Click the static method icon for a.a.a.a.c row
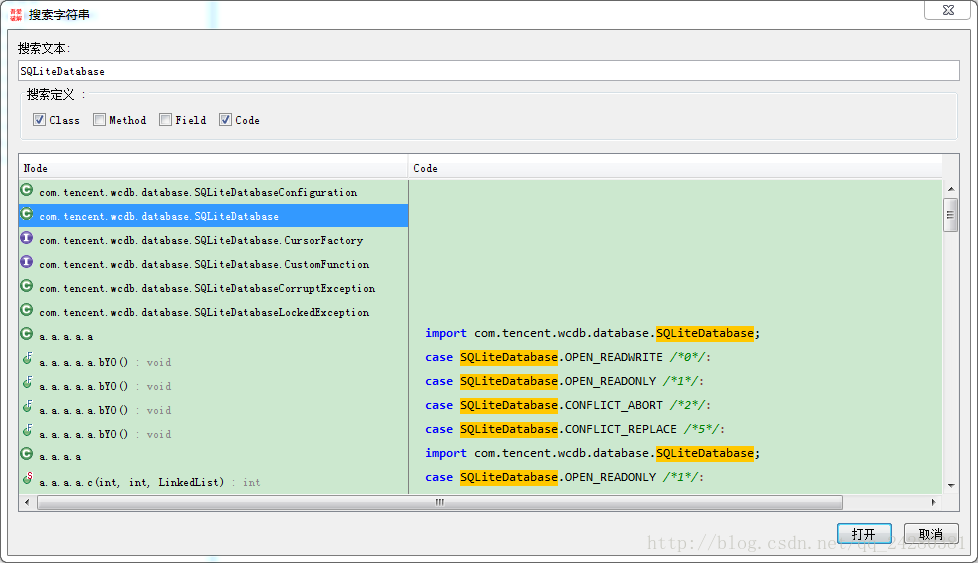The width and height of the screenshot is (978, 563). tap(27, 478)
